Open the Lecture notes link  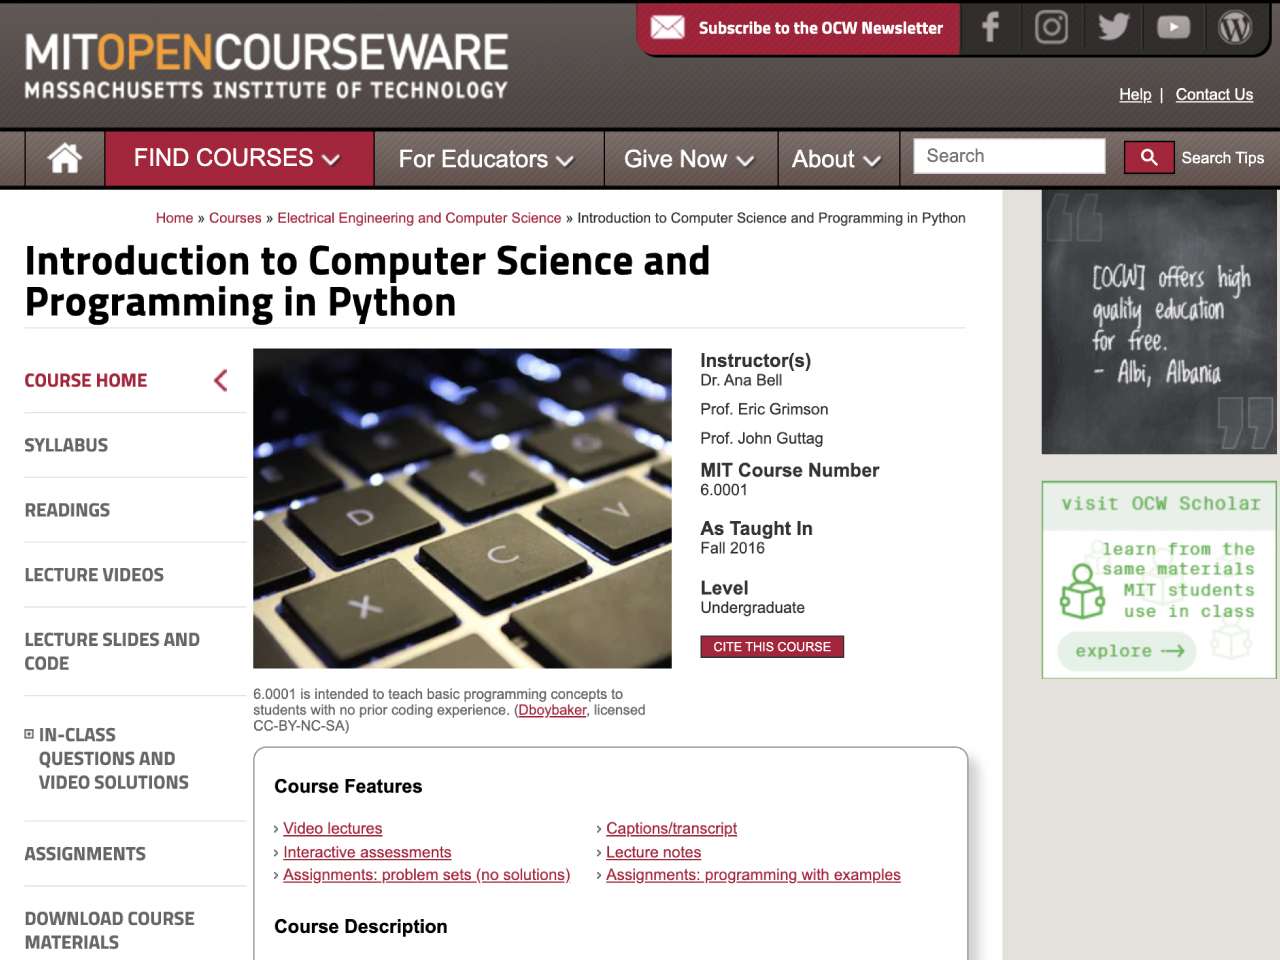coord(653,852)
